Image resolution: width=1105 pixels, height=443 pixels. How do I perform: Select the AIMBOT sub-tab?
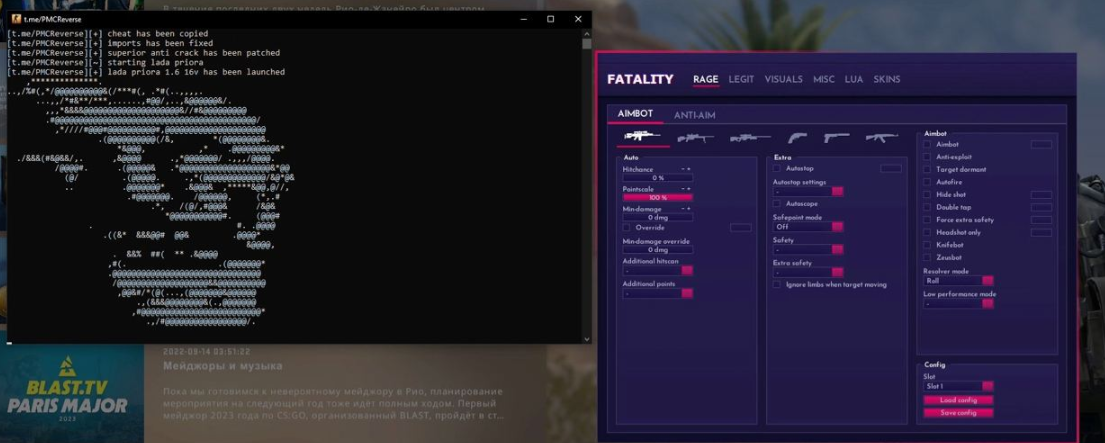(636, 114)
